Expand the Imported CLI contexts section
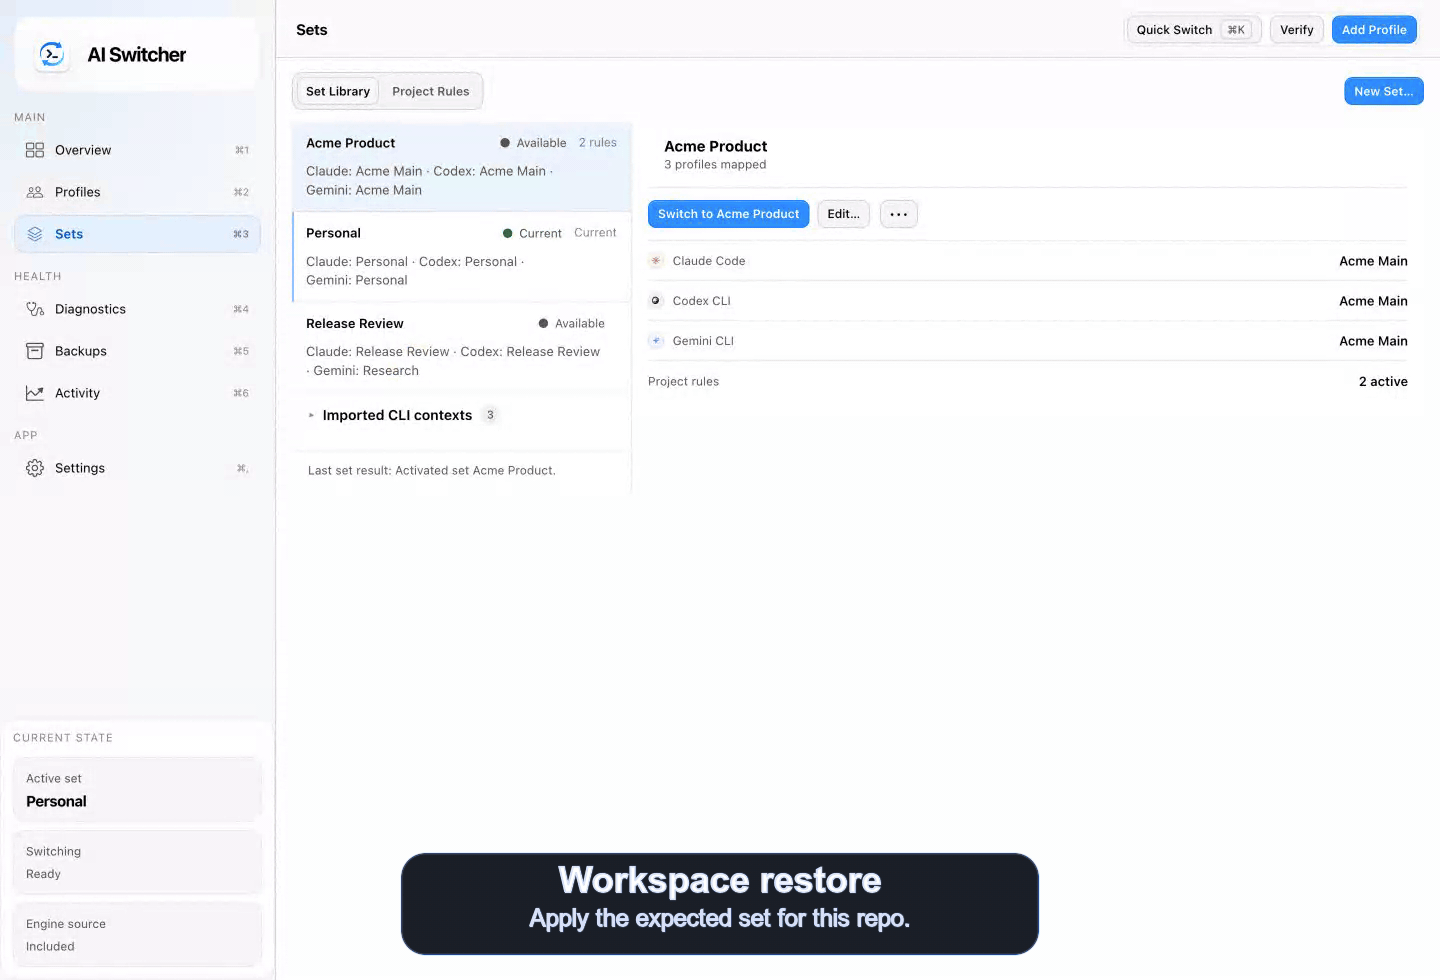Viewport: 1440px width, 980px height. pyautogui.click(x=311, y=415)
